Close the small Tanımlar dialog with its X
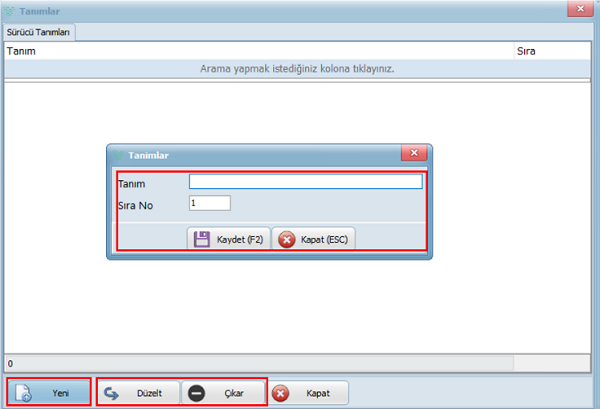Screen dimensions: 600x409 coord(414,154)
